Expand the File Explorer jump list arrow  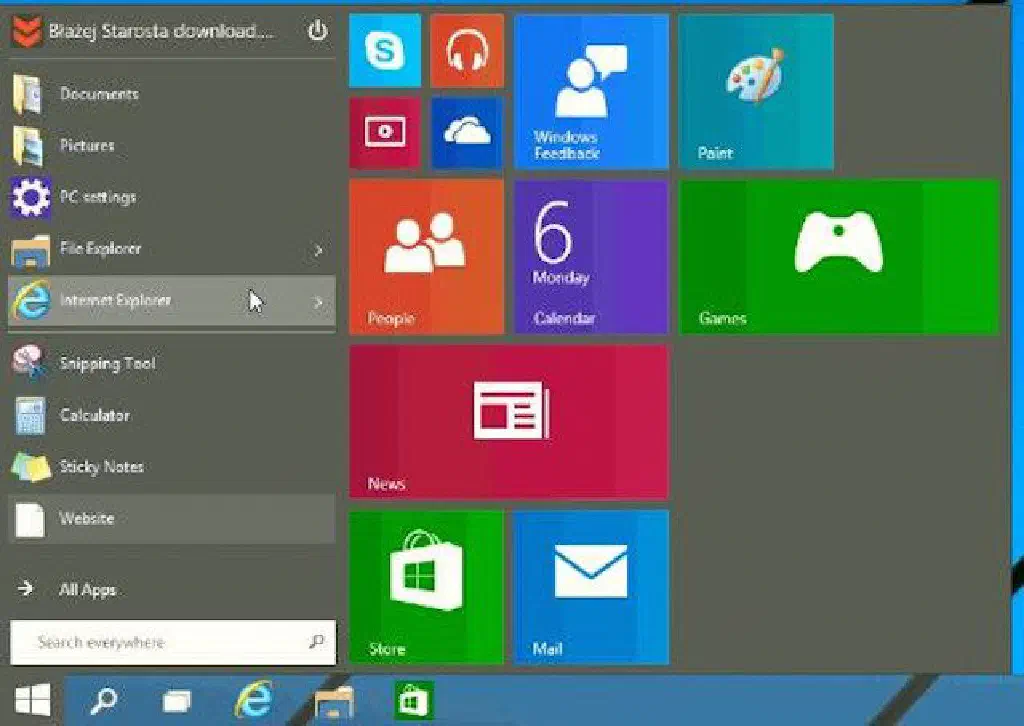tap(318, 250)
